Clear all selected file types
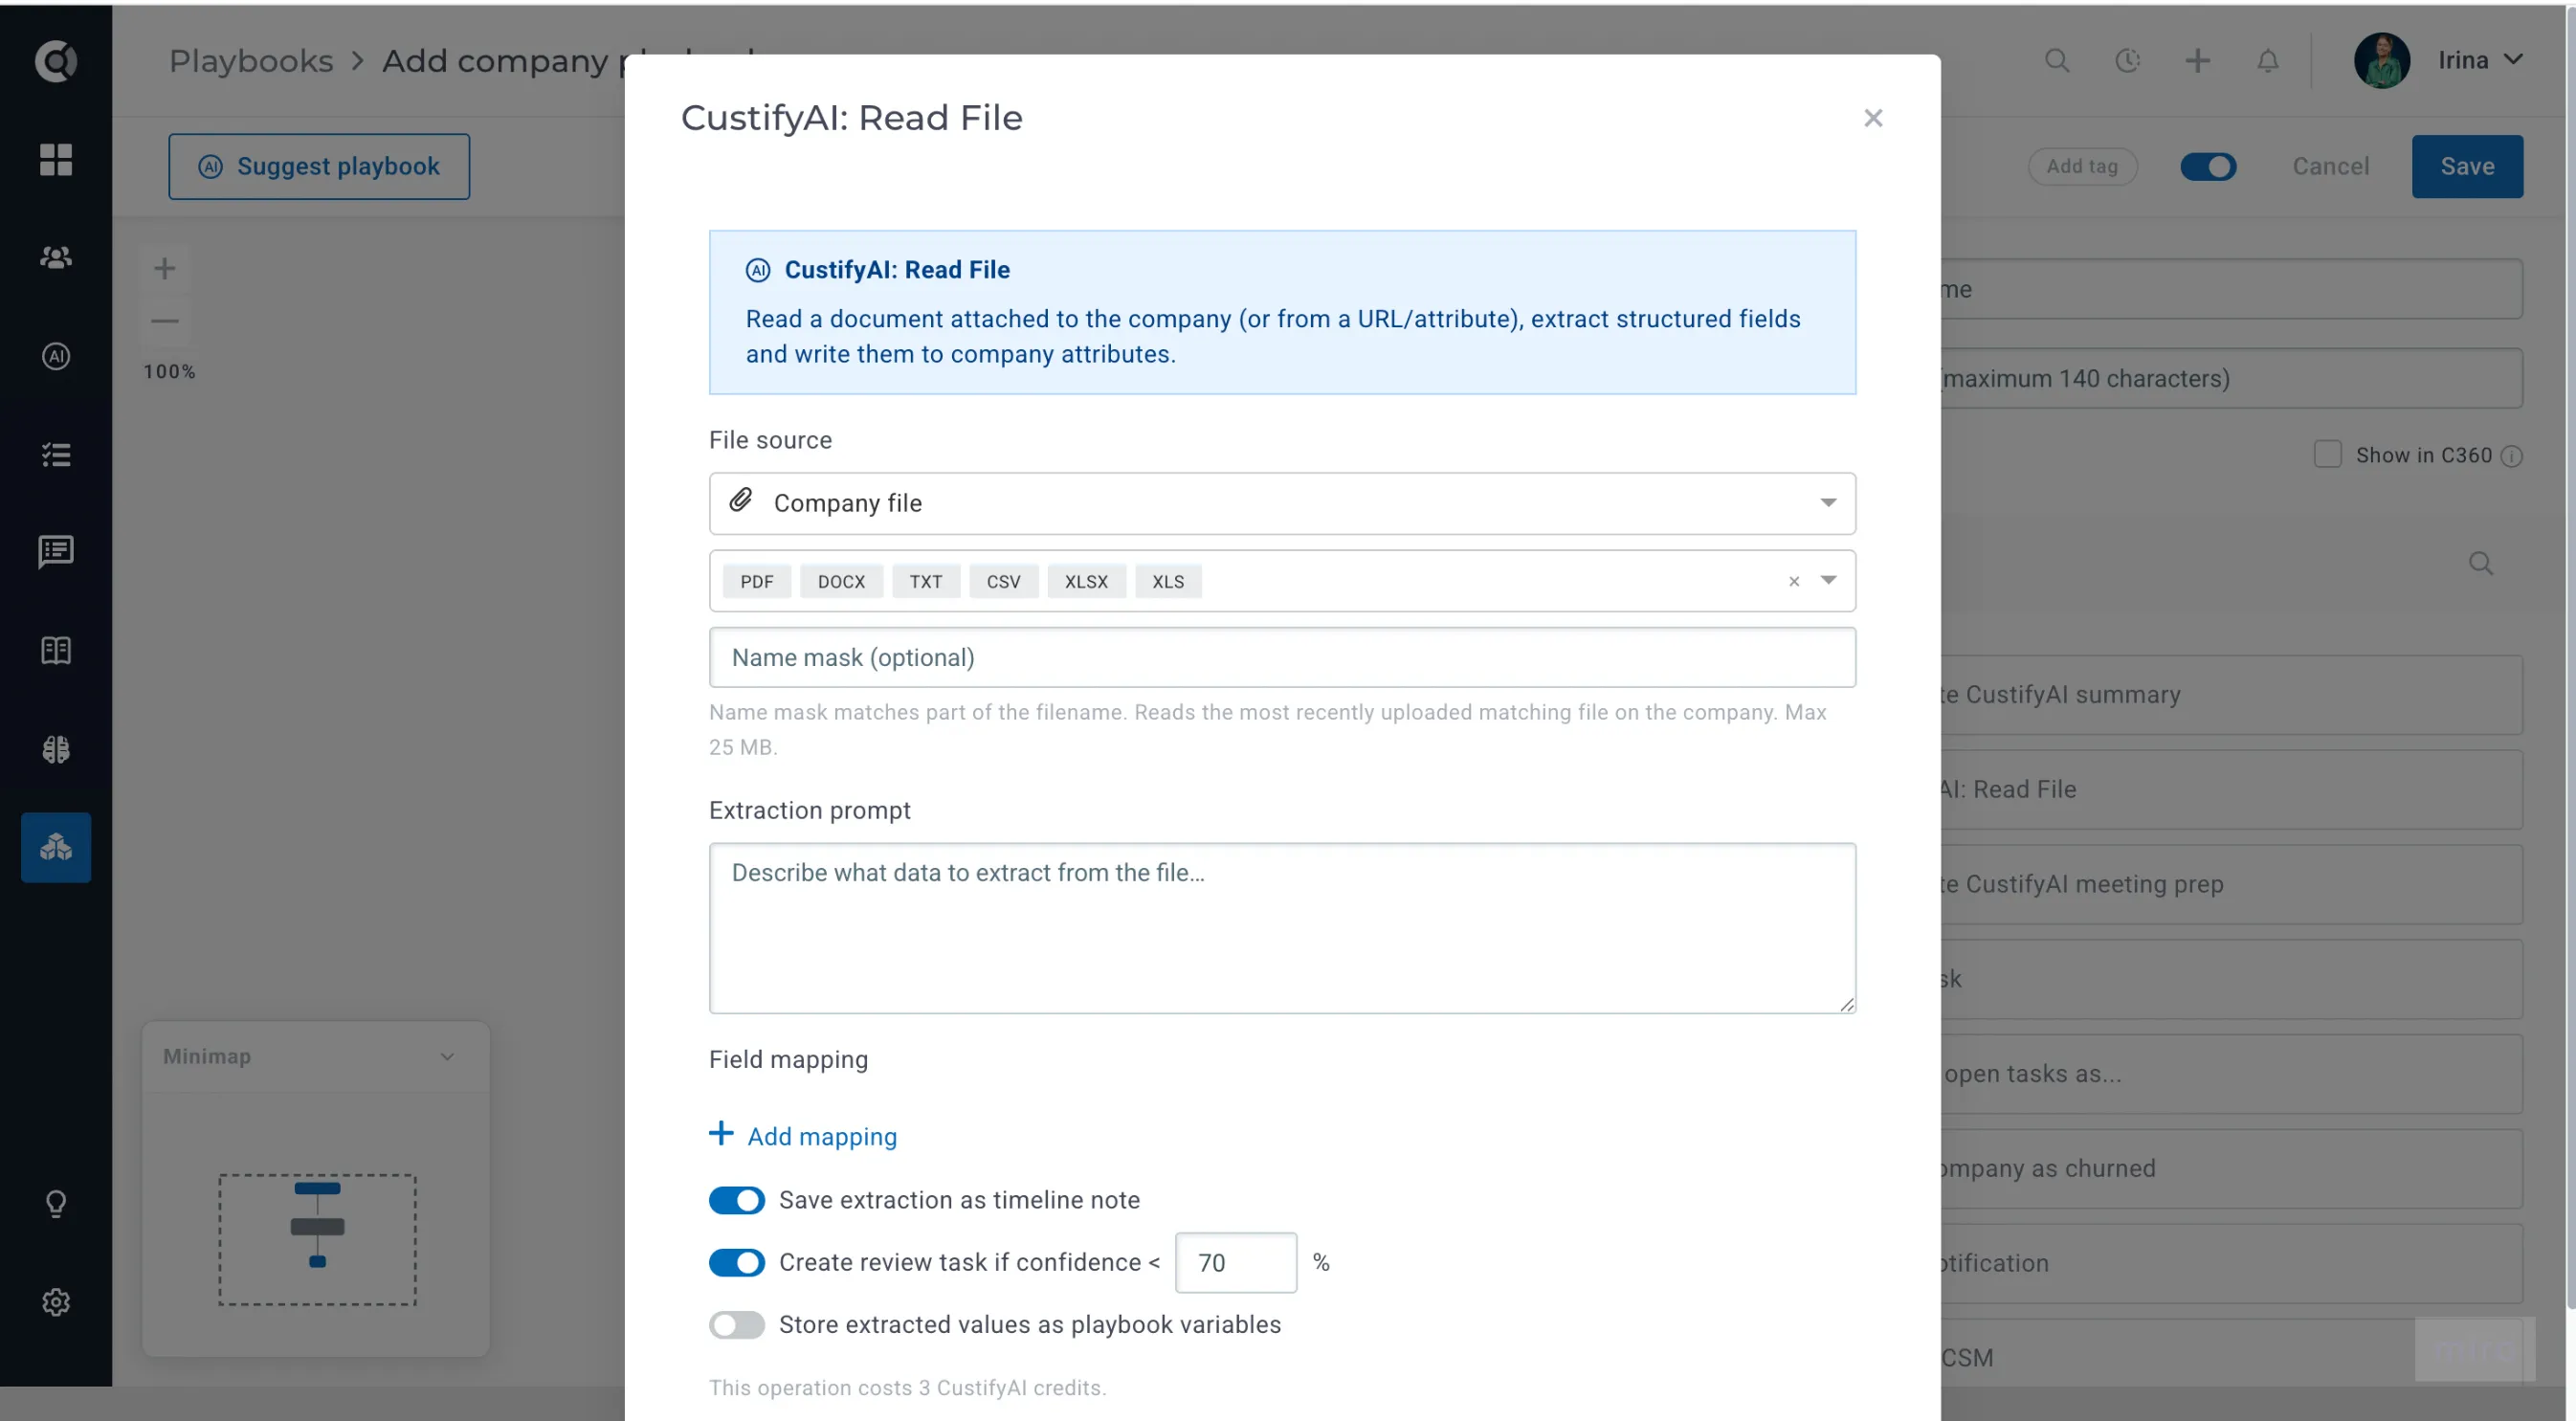This screenshot has width=2576, height=1421. click(1794, 581)
